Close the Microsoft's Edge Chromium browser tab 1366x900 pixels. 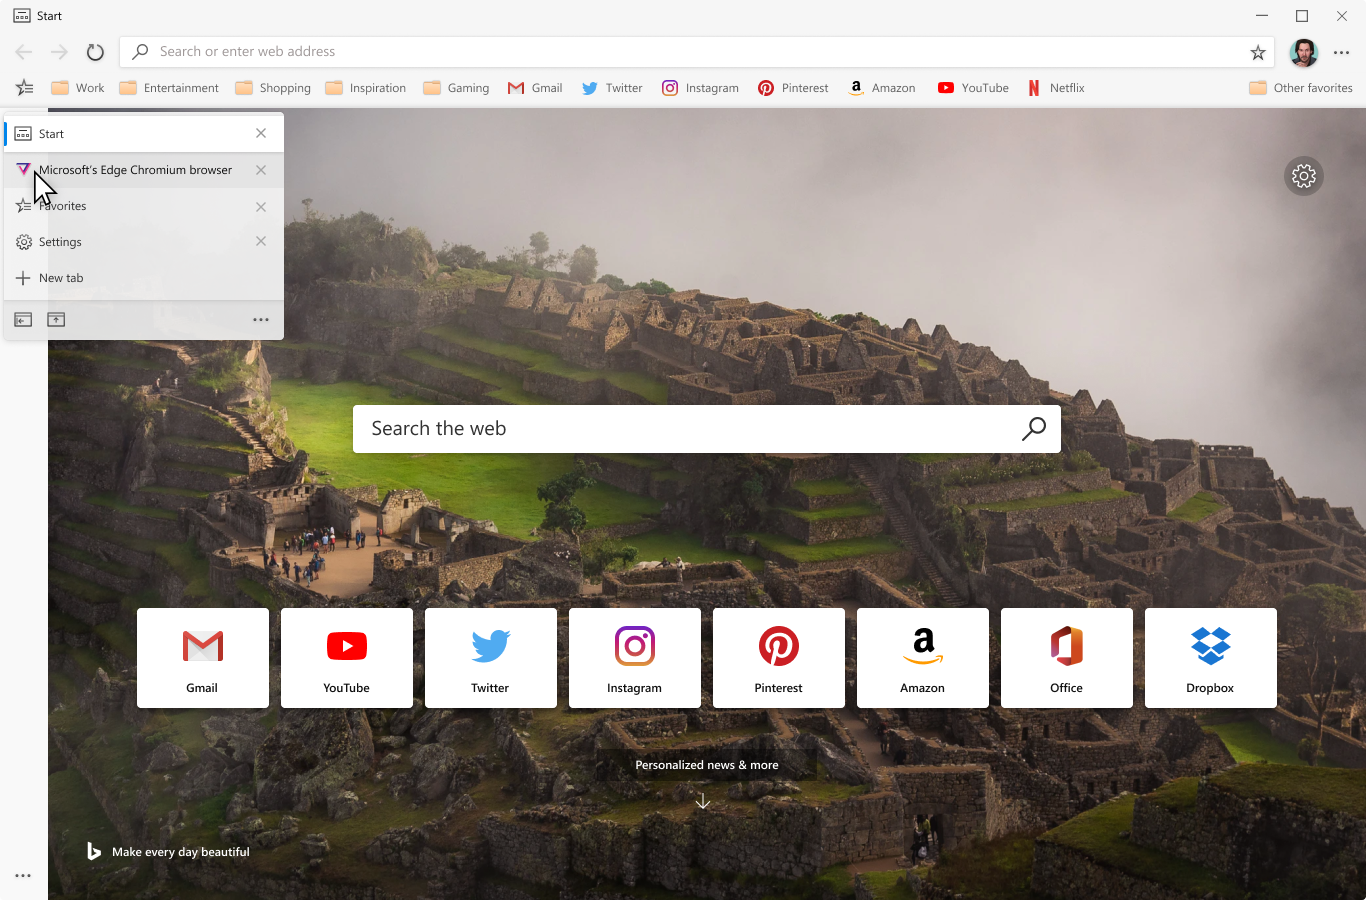pos(261,170)
